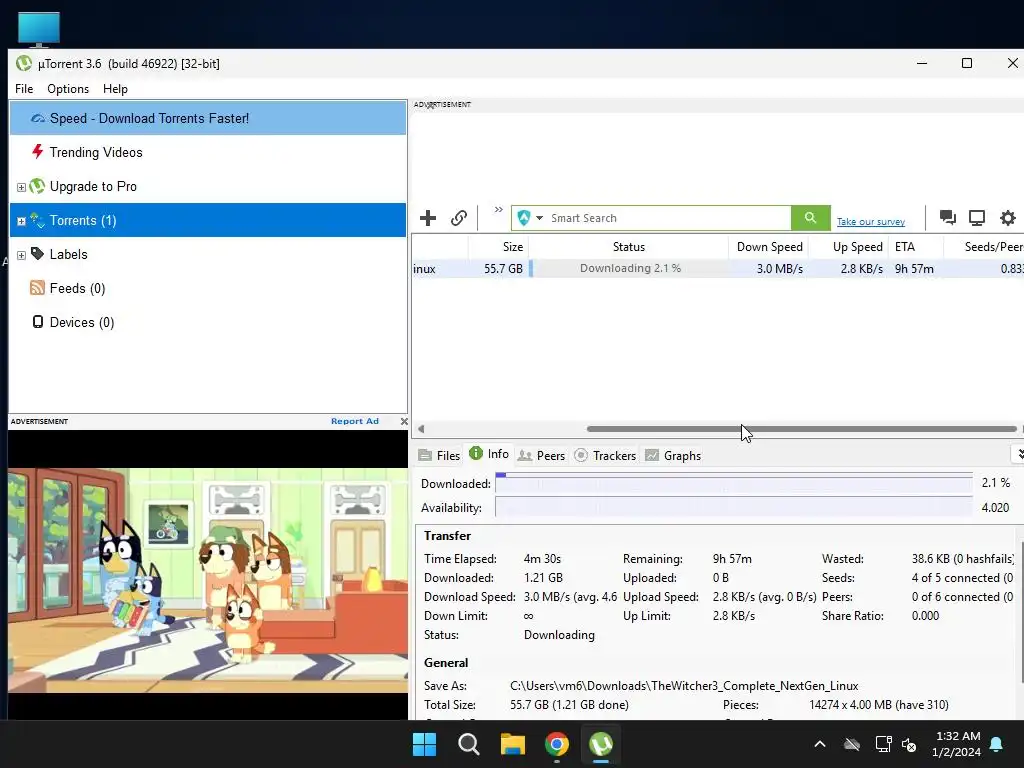Click the Devices phone icon
1024x768 pixels.
pyautogui.click(x=38, y=321)
